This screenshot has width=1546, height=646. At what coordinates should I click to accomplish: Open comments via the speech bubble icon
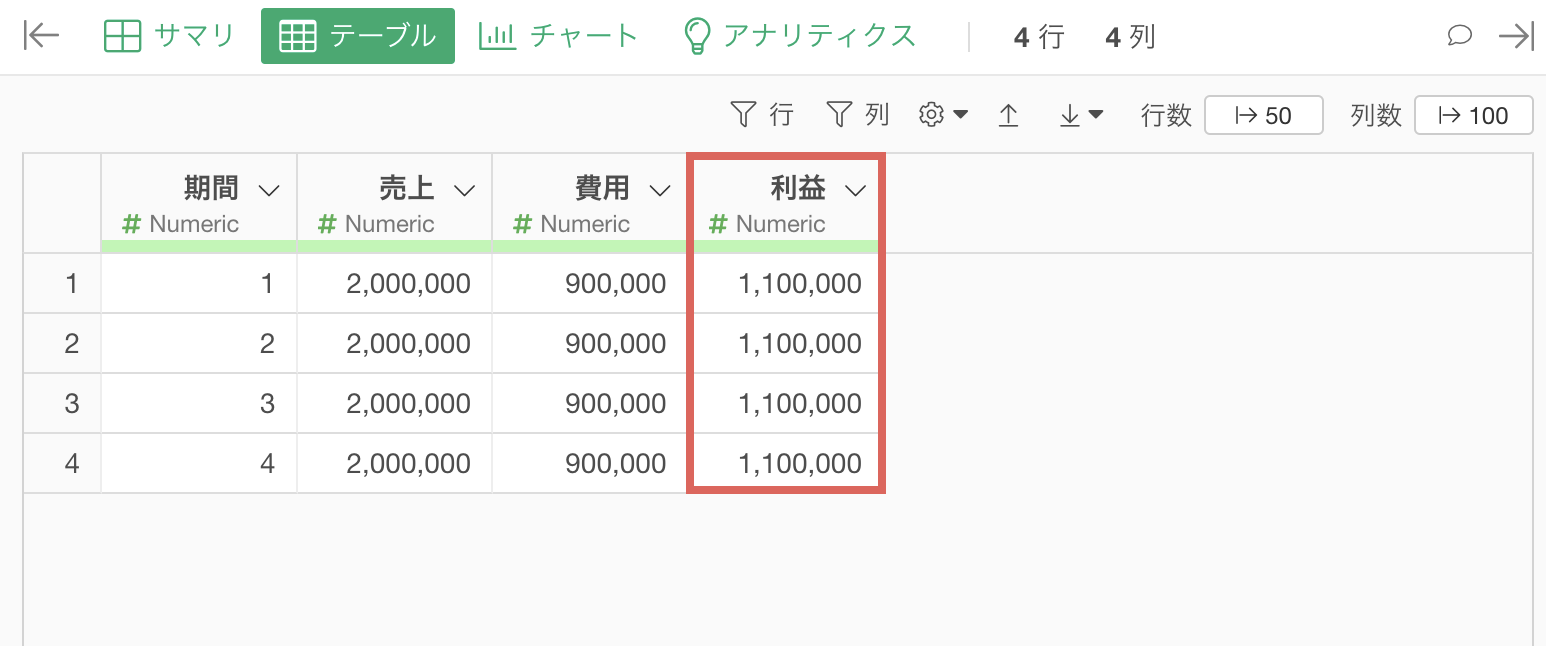pos(1460,36)
